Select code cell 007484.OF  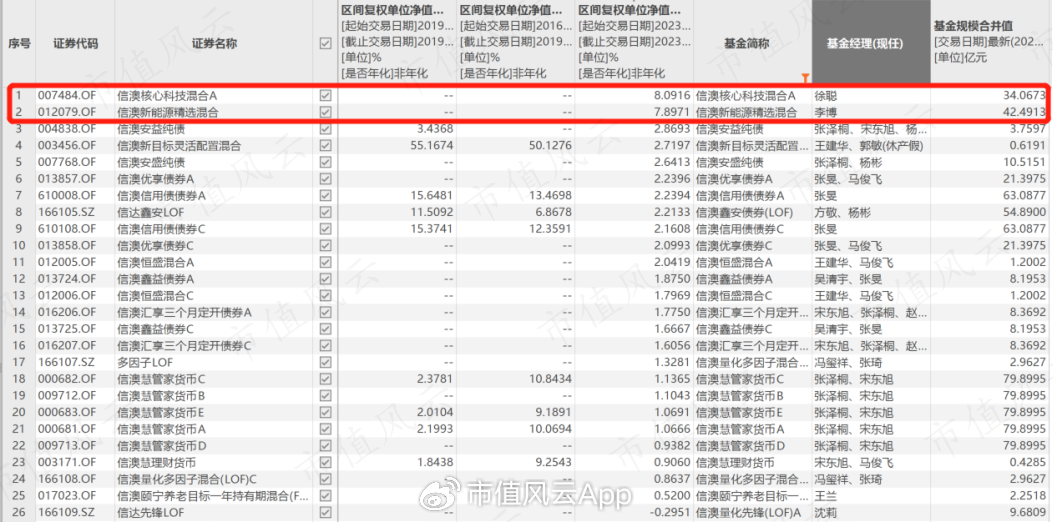coord(67,95)
